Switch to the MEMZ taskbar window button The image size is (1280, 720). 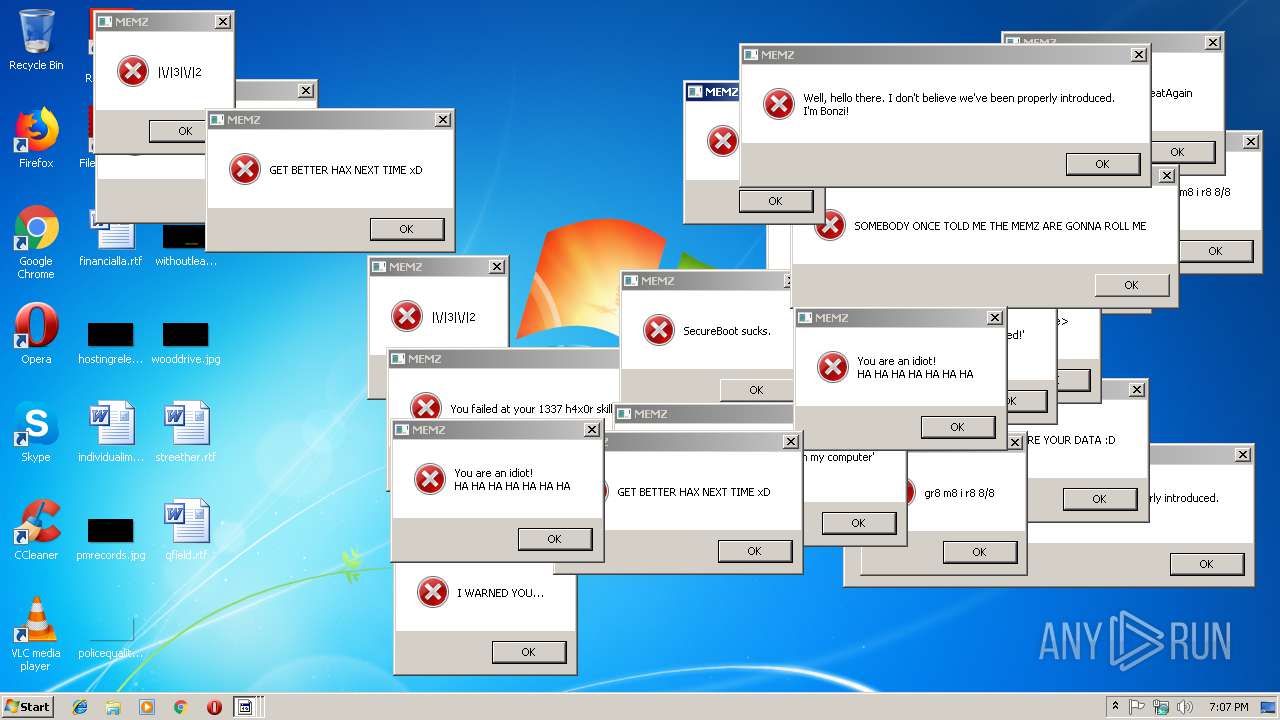(244, 707)
